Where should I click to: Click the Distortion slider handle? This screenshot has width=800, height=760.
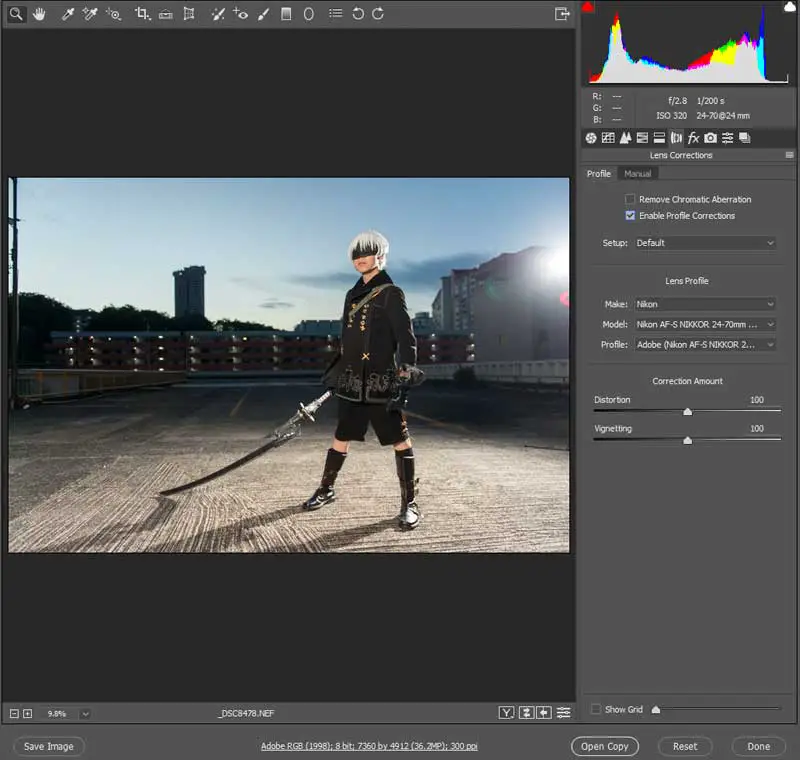(x=688, y=412)
